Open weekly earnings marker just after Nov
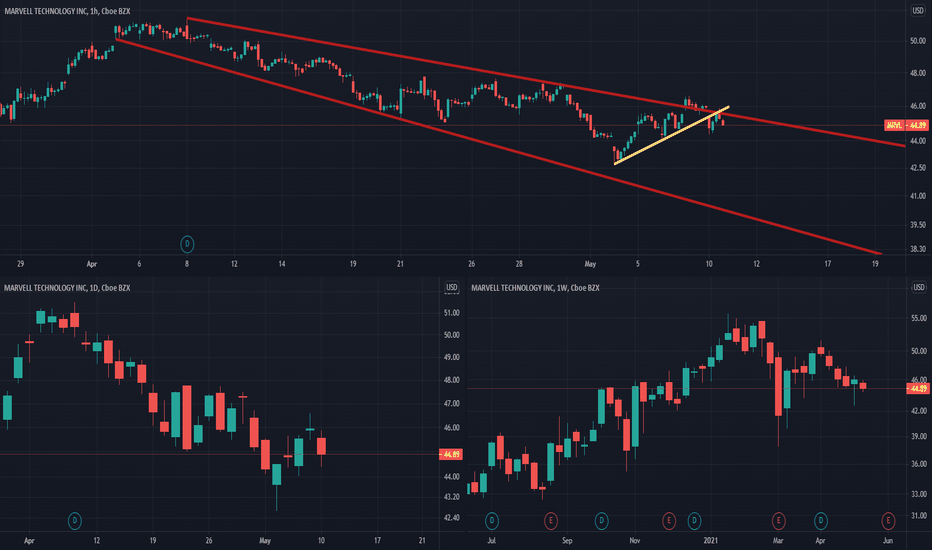Viewport: 932px width, 550px height. pyautogui.click(x=669, y=521)
